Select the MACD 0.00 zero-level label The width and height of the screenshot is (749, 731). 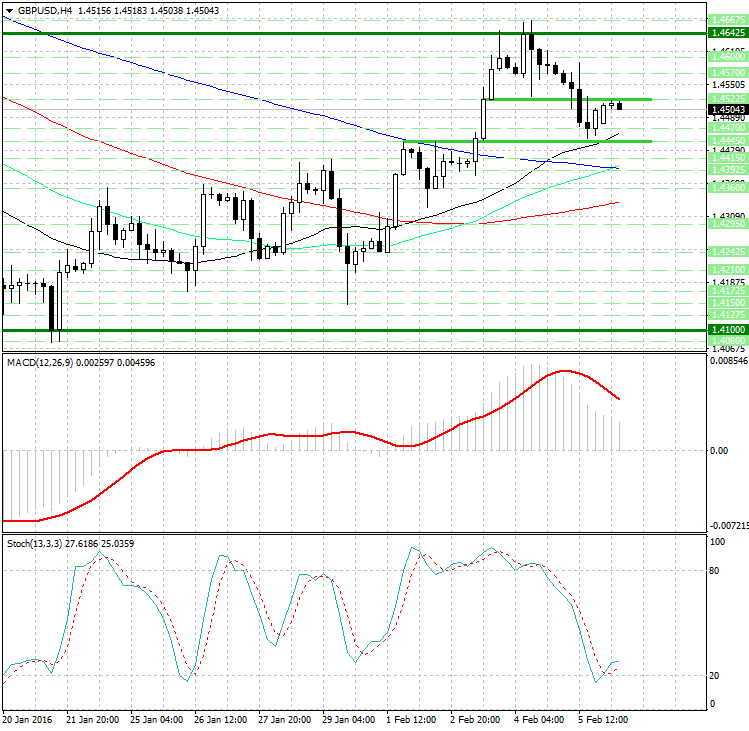point(719,451)
